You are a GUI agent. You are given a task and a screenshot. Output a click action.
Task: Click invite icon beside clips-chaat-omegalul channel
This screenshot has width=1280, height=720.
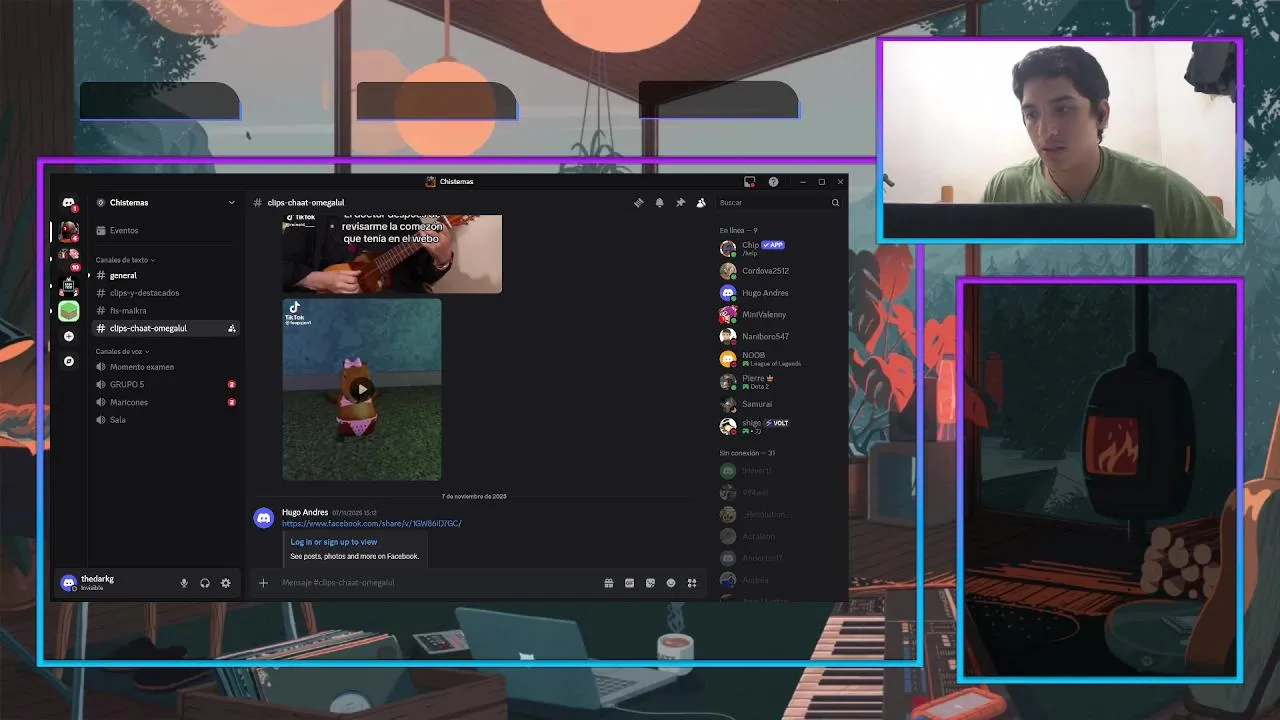(x=232, y=328)
